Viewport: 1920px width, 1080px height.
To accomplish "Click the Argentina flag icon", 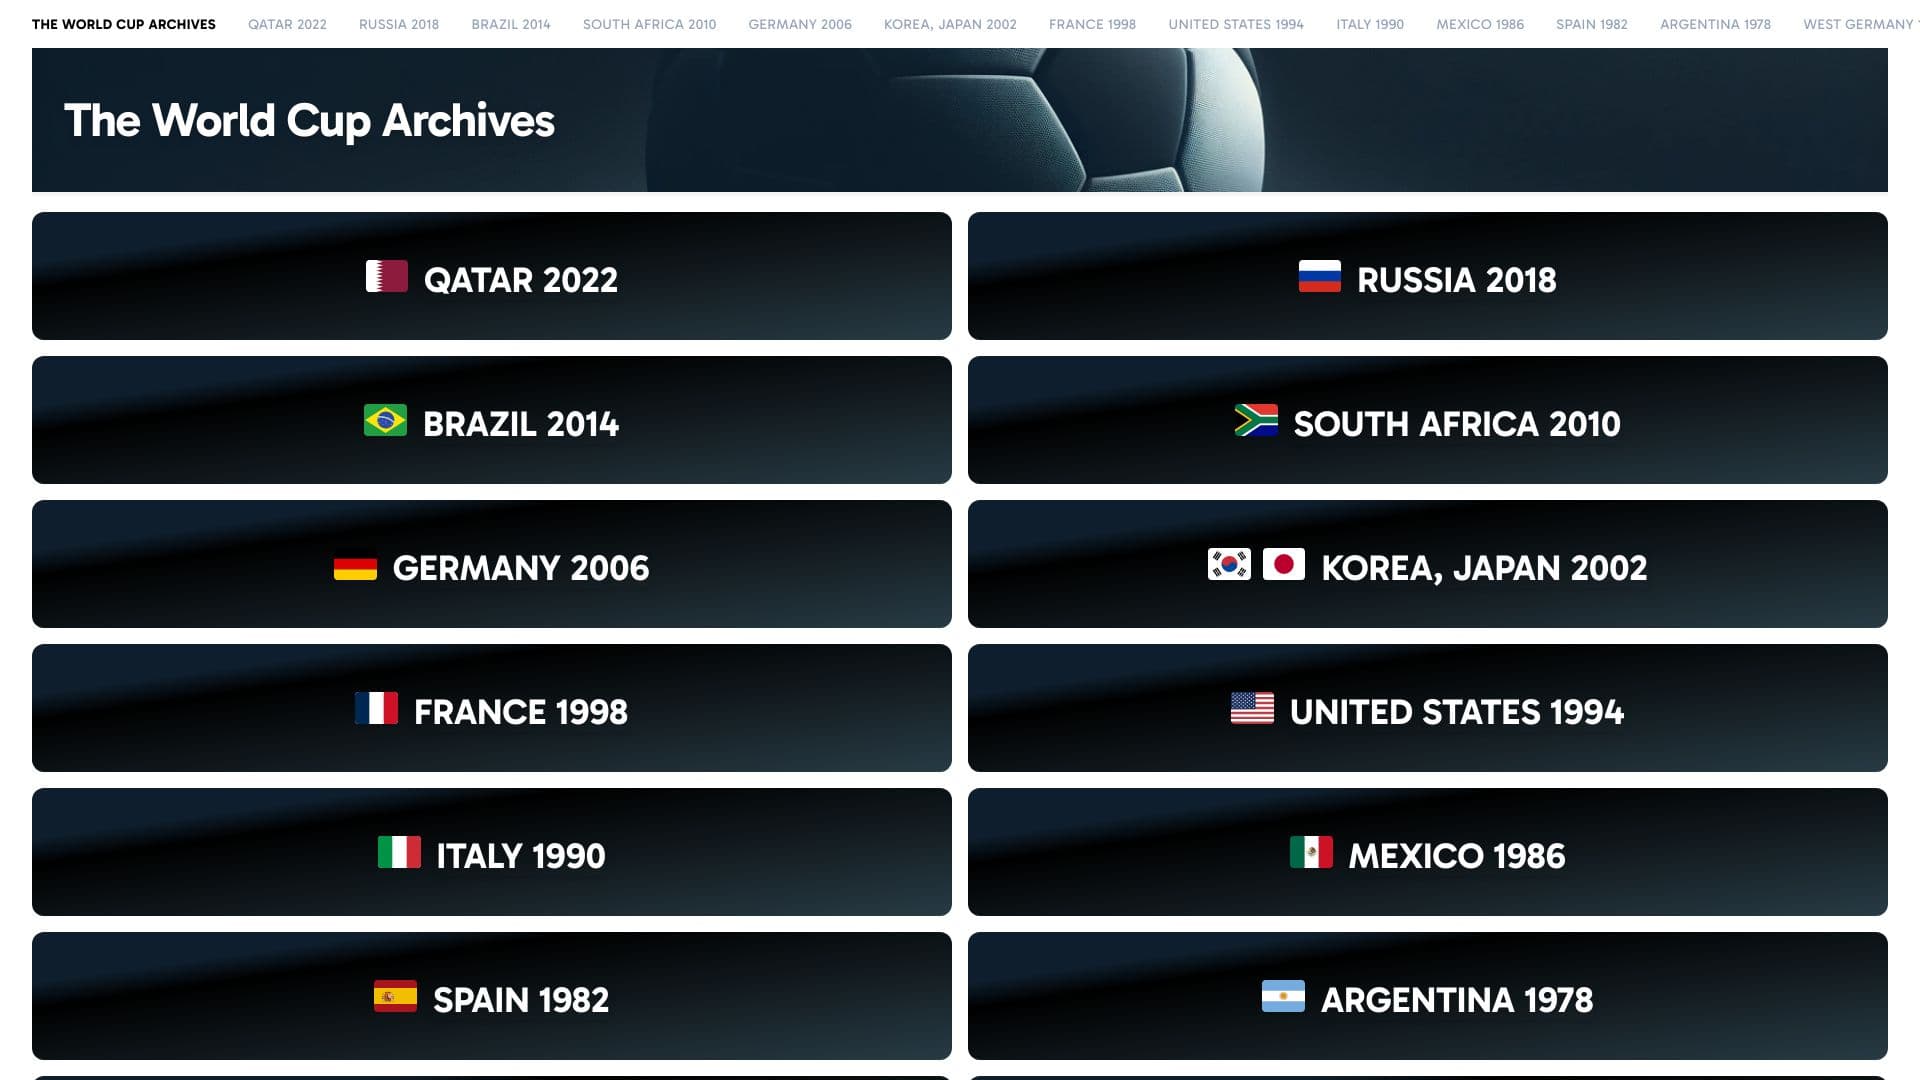I will tap(1284, 996).
